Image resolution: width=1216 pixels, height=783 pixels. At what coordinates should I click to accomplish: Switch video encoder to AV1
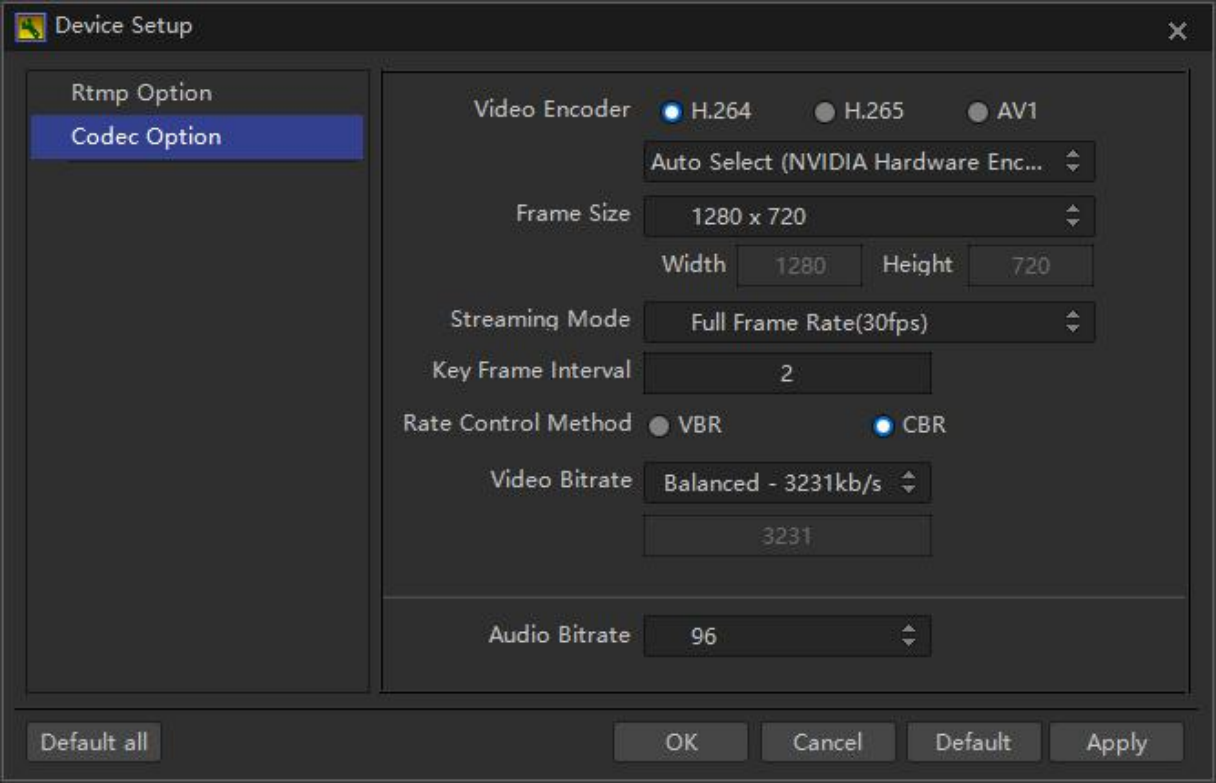pyautogui.click(x=977, y=113)
